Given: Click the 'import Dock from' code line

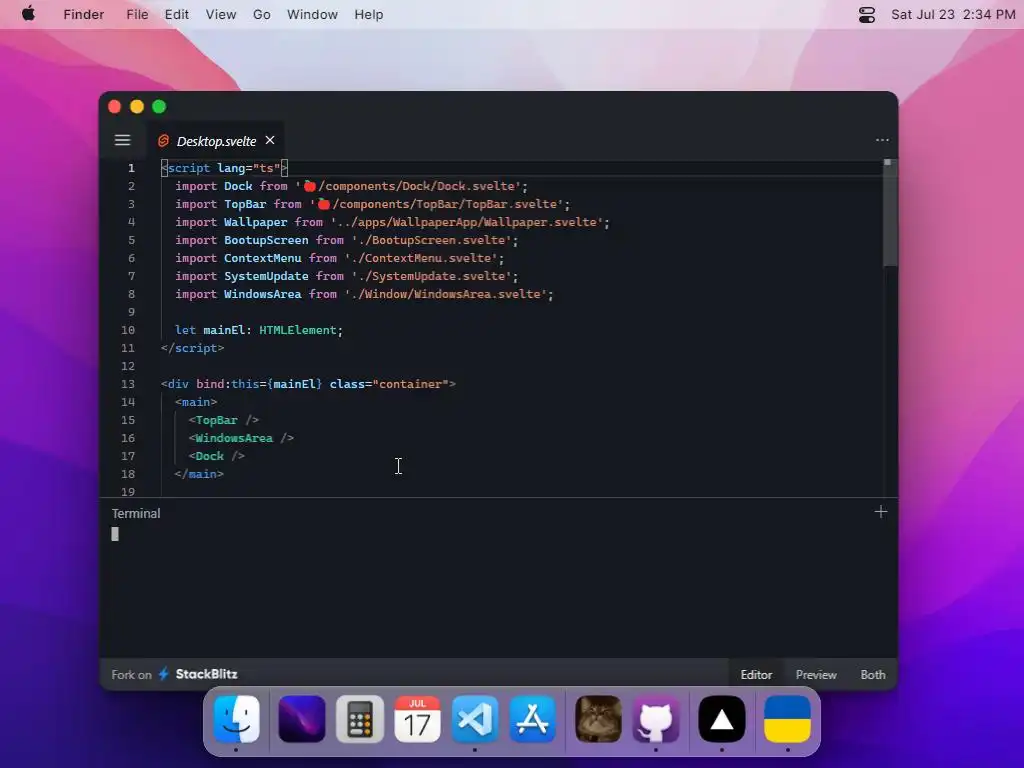Looking at the screenshot, I should (351, 186).
